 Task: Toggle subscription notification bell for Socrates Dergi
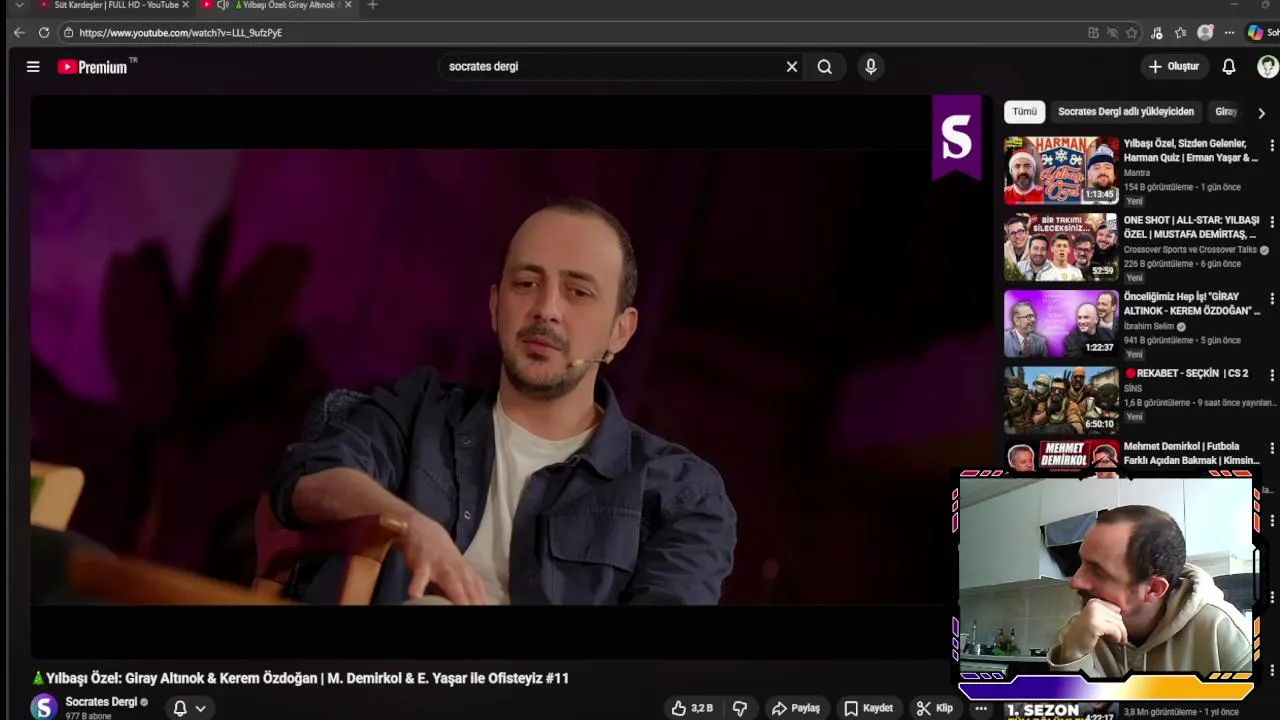180,708
